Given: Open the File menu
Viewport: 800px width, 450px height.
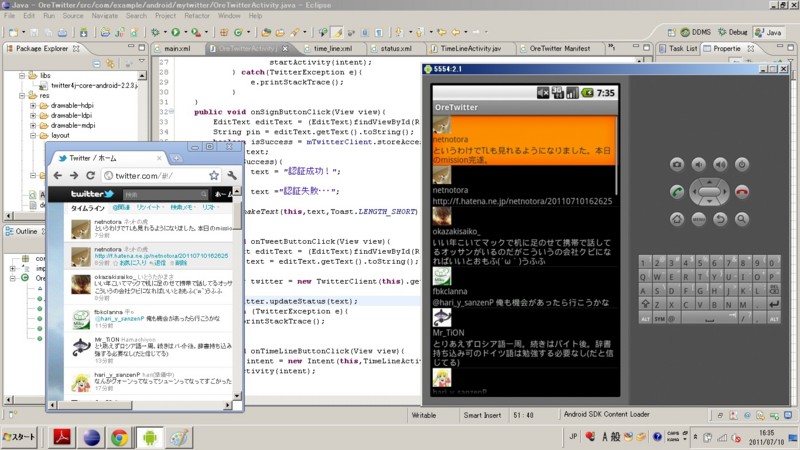Looking at the screenshot, I should [x=9, y=16].
